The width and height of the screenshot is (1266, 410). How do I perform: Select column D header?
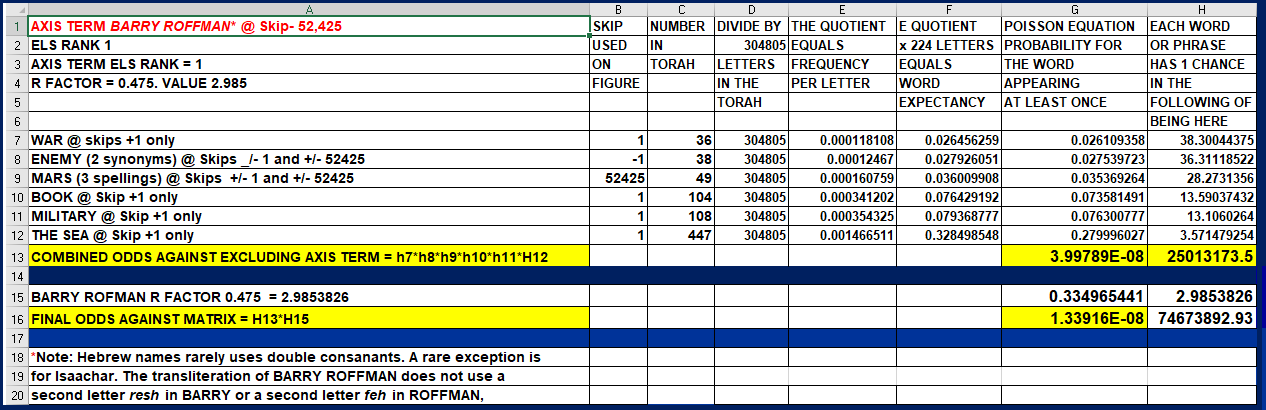750,8
